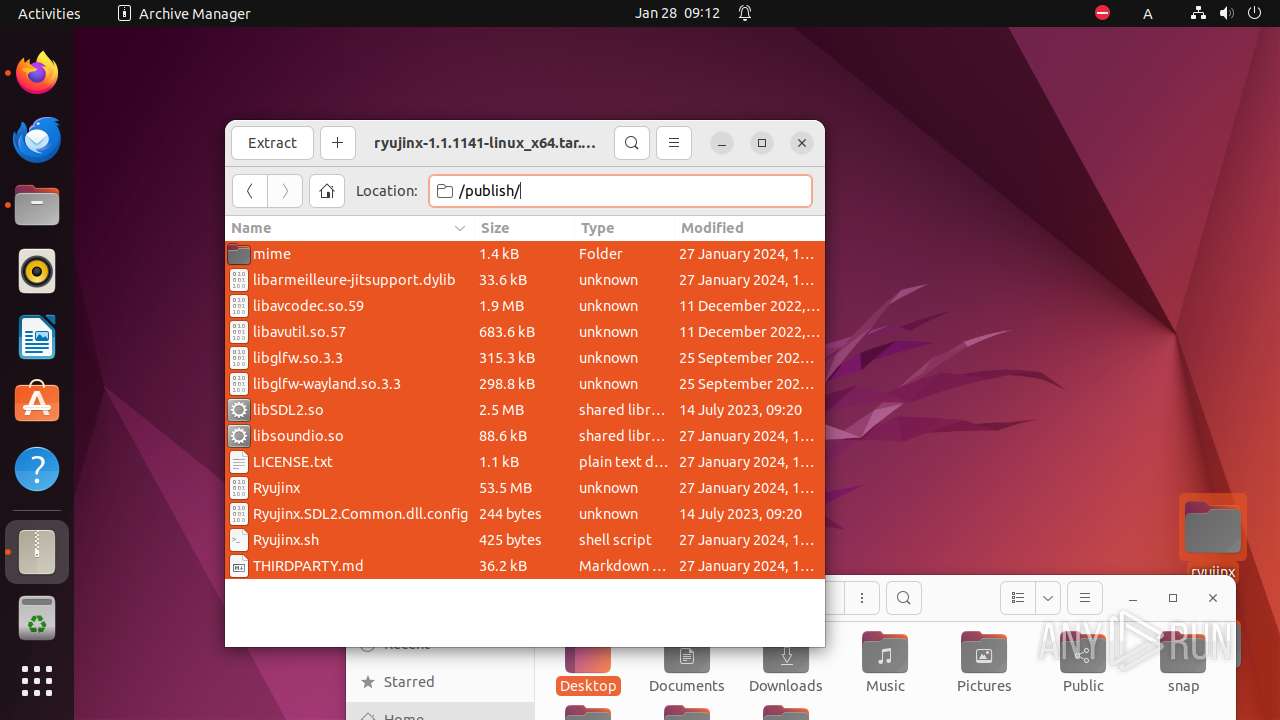Select libavutil.so.57 file

(x=525, y=332)
